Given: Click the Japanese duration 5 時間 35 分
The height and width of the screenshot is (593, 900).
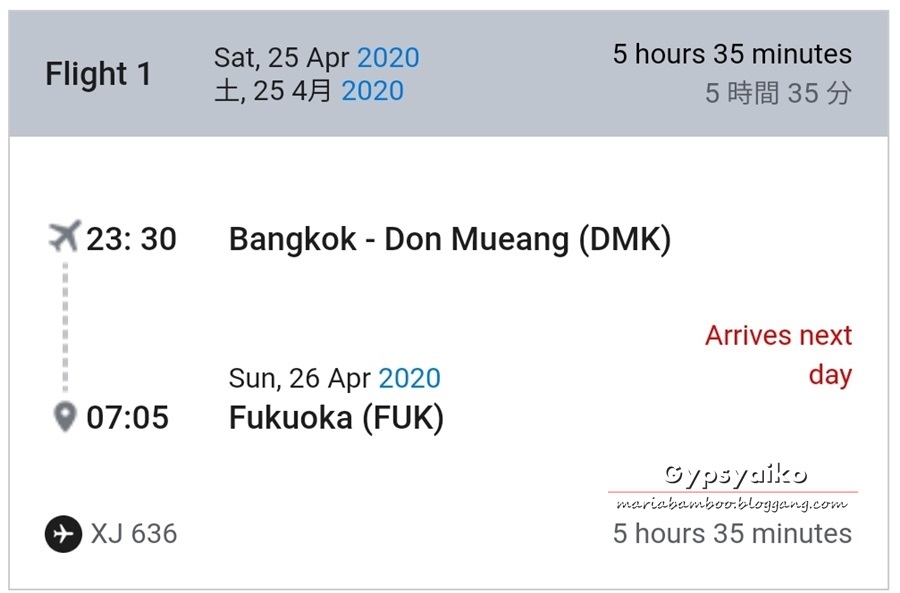Looking at the screenshot, I should click(x=778, y=93).
